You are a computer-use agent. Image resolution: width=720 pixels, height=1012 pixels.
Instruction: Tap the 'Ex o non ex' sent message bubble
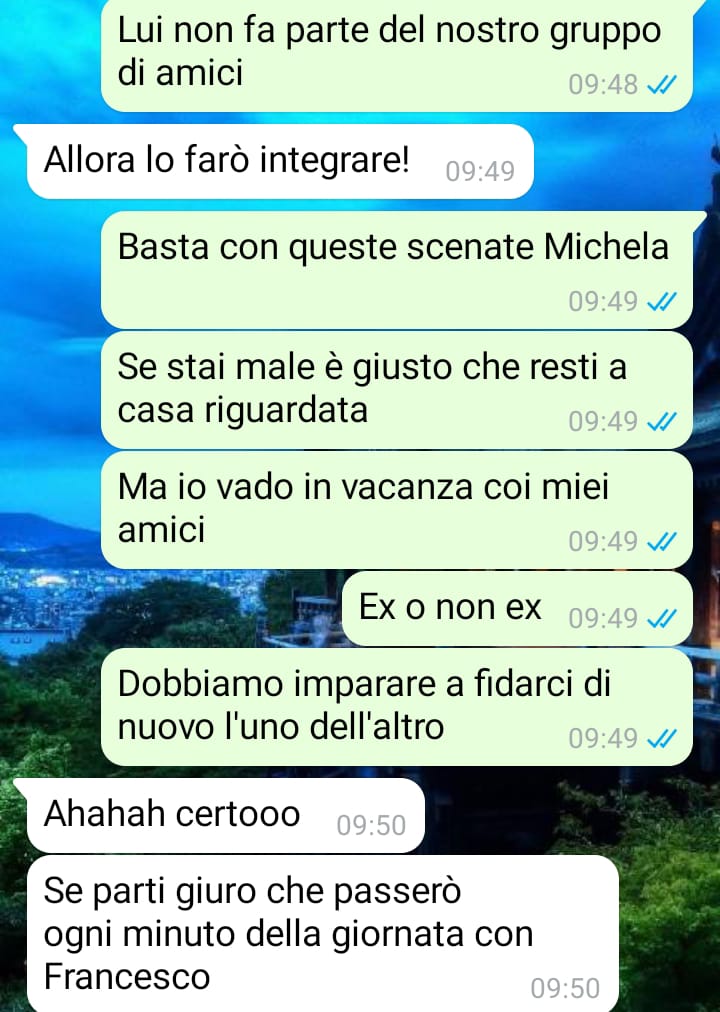tap(517, 609)
